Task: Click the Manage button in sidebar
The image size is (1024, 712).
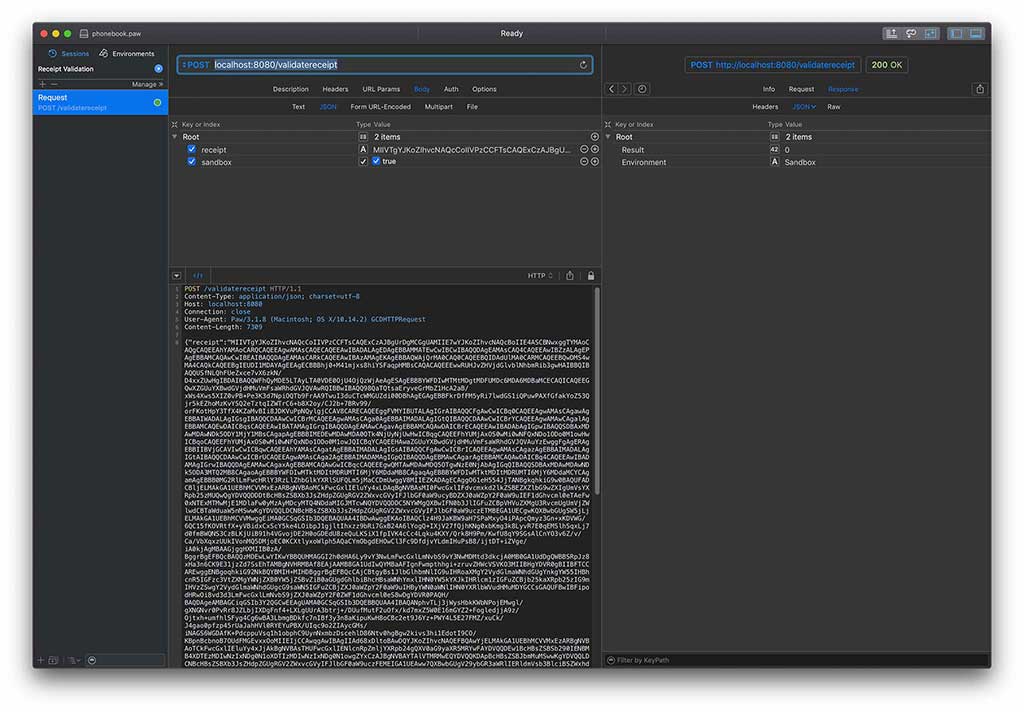Action: tap(145, 84)
